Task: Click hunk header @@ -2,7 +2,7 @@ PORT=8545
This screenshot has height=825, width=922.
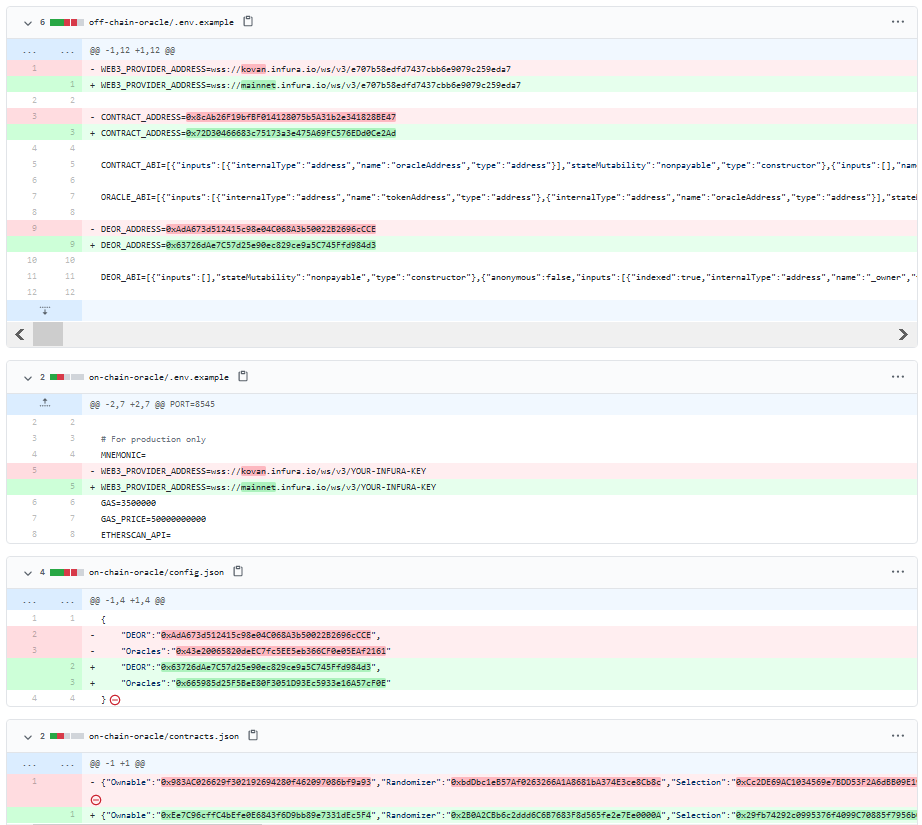Action: 152,405
